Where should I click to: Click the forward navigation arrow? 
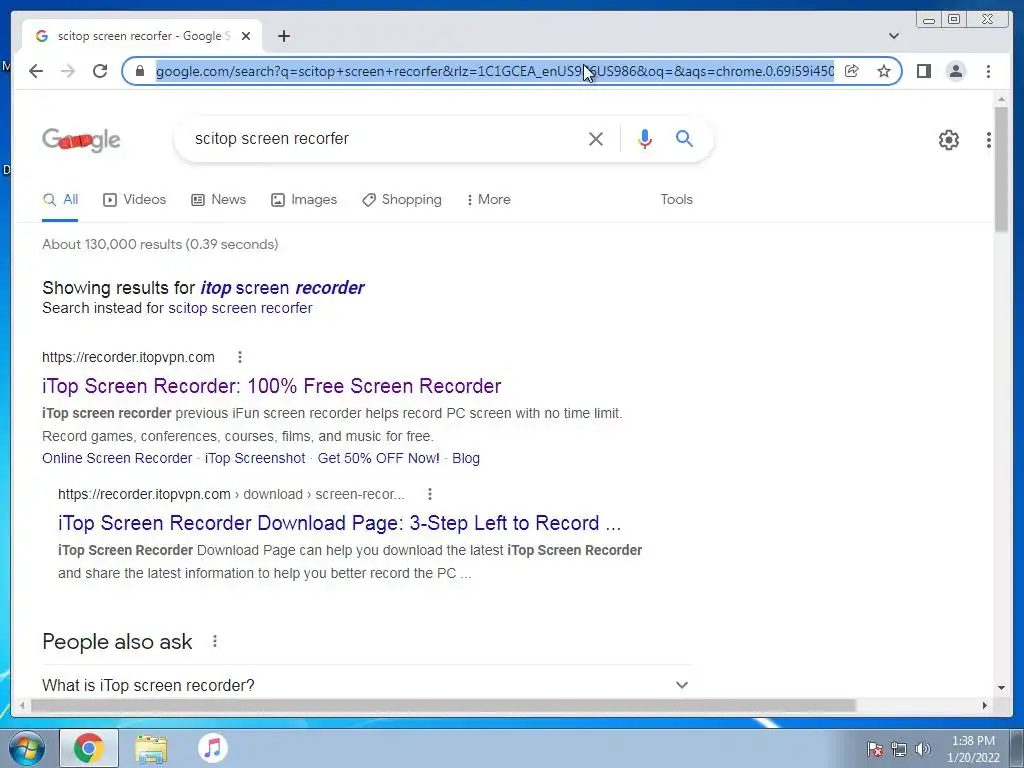pyautogui.click(x=68, y=71)
